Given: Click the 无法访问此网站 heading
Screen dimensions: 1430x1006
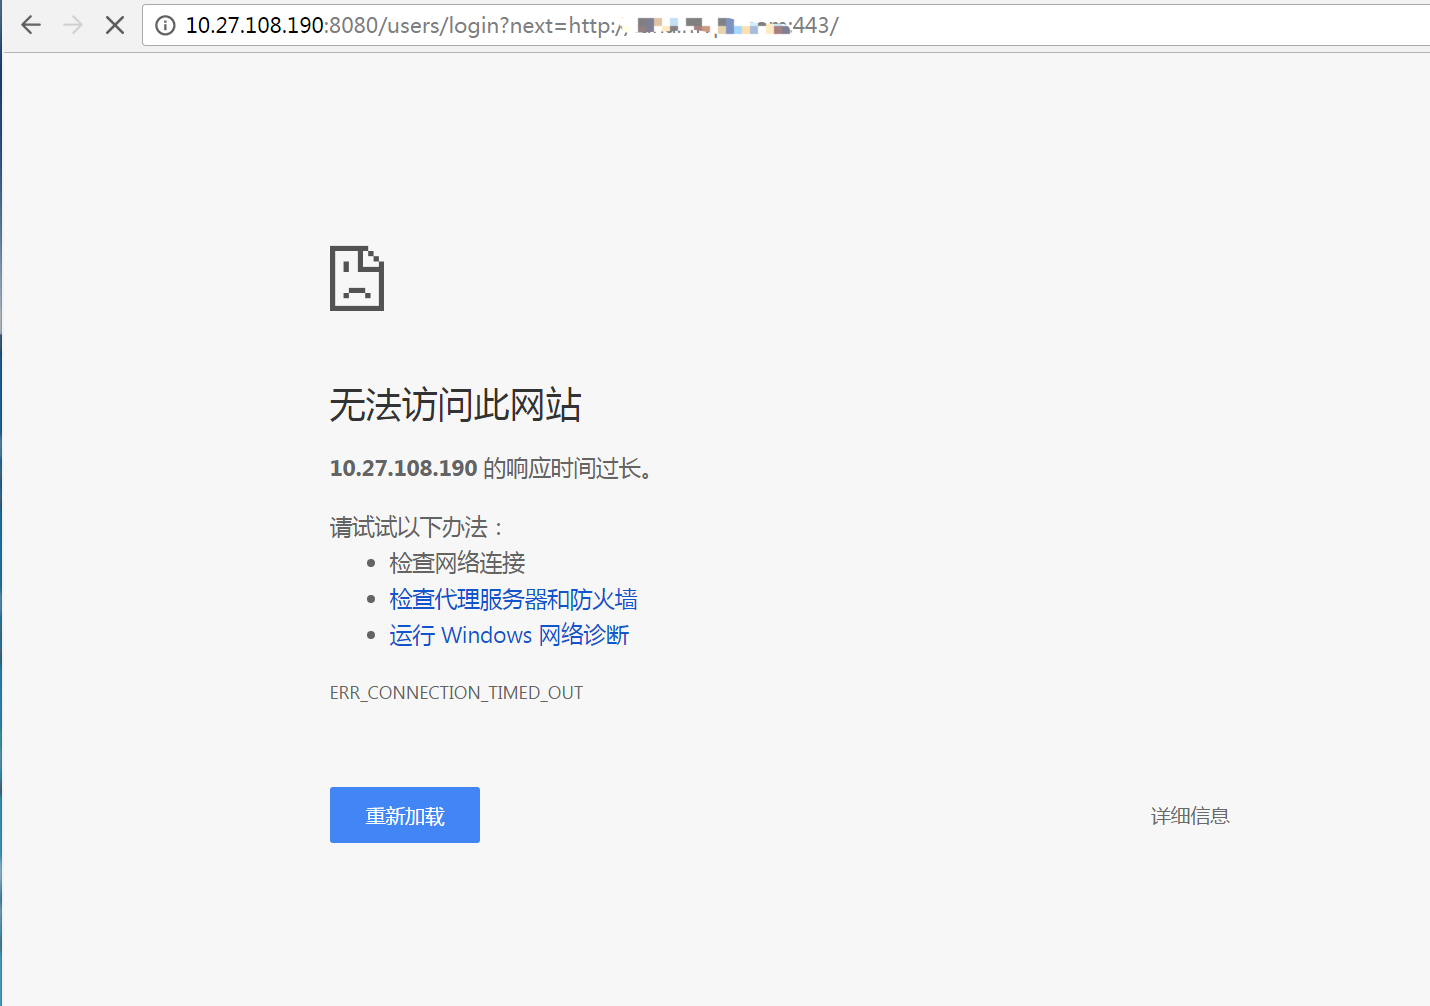Looking at the screenshot, I should pyautogui.click(x=455, y=405).
